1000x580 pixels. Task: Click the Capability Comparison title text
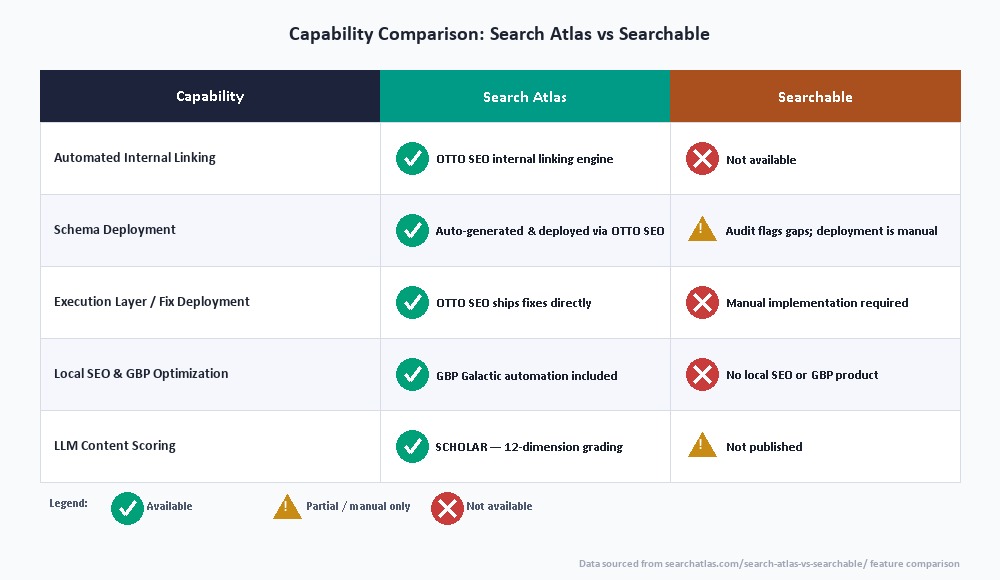point(499,34)
